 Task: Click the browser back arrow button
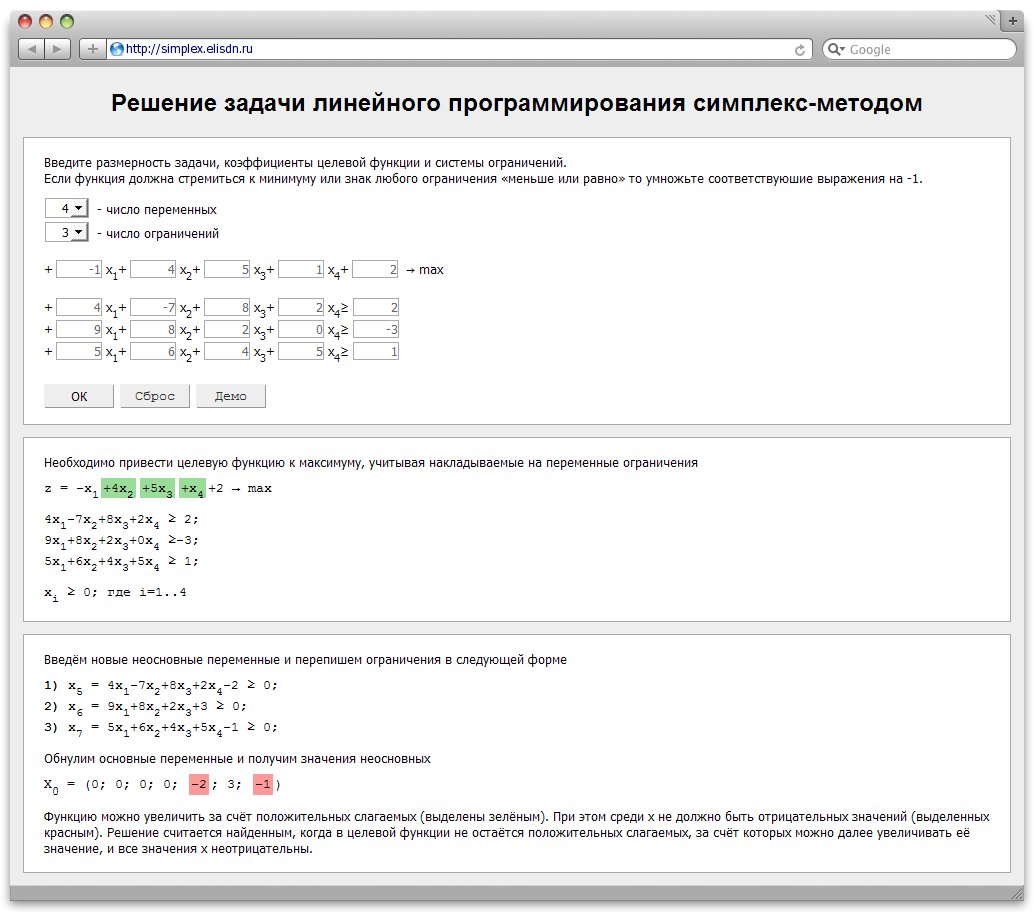[32, 49]
